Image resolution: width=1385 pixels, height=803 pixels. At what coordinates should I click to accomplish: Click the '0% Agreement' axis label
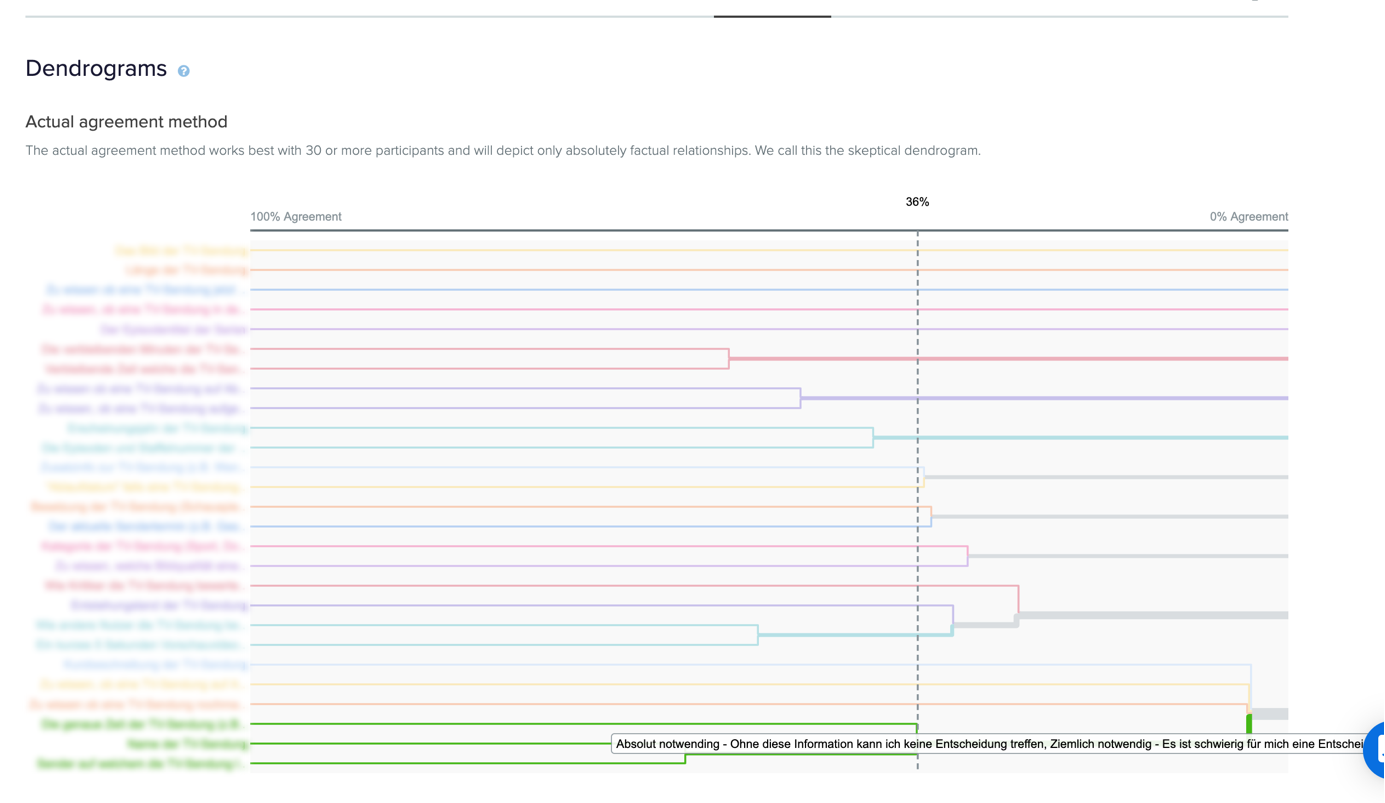1248,217
